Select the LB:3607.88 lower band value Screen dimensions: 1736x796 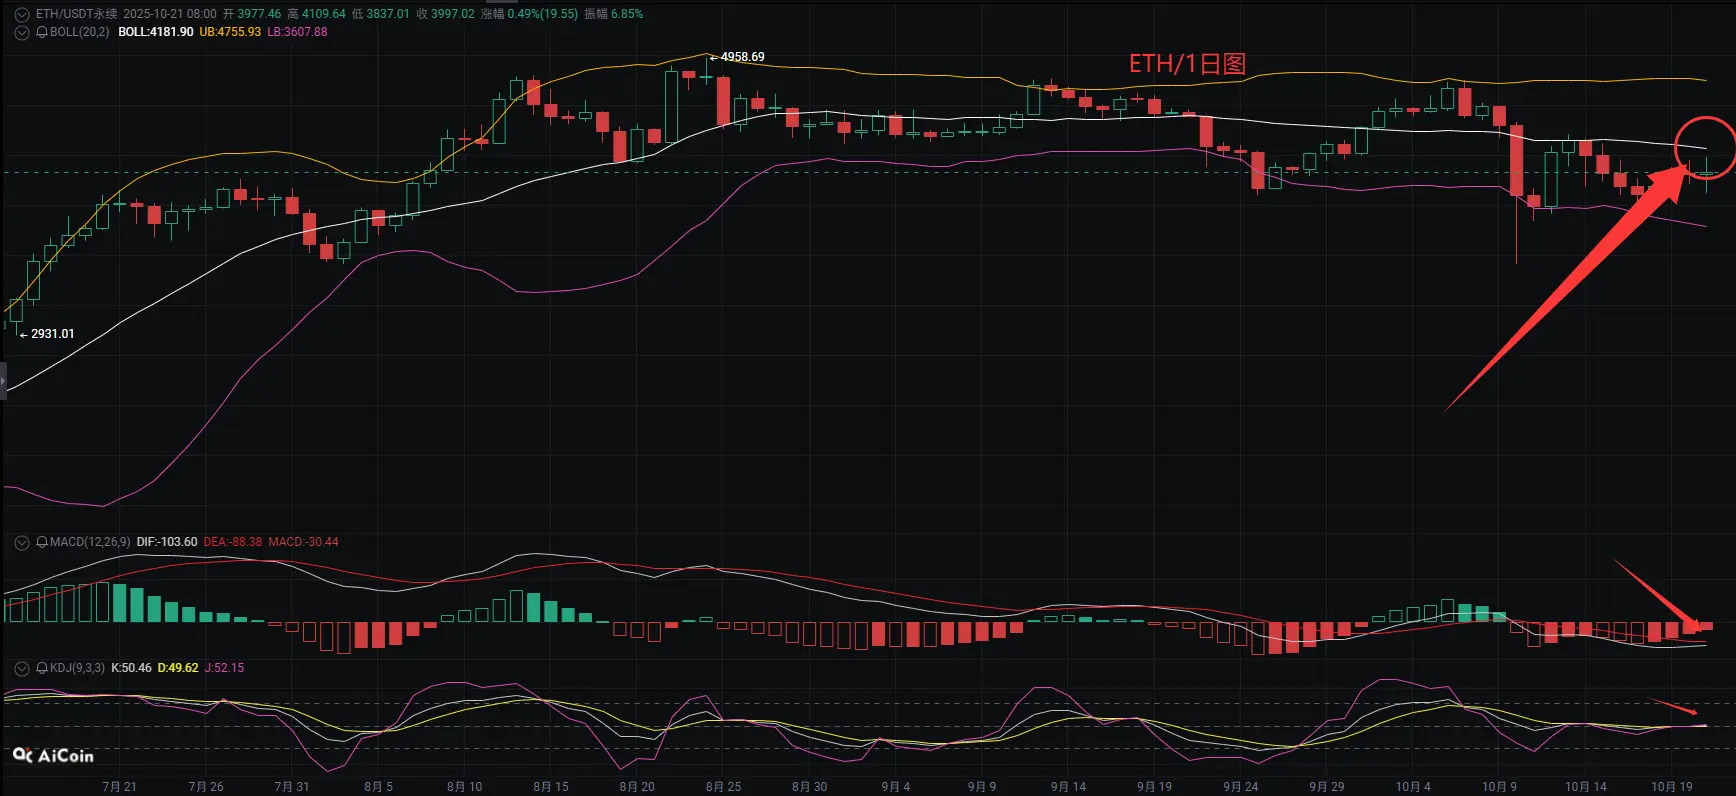(x=297, y=32)
